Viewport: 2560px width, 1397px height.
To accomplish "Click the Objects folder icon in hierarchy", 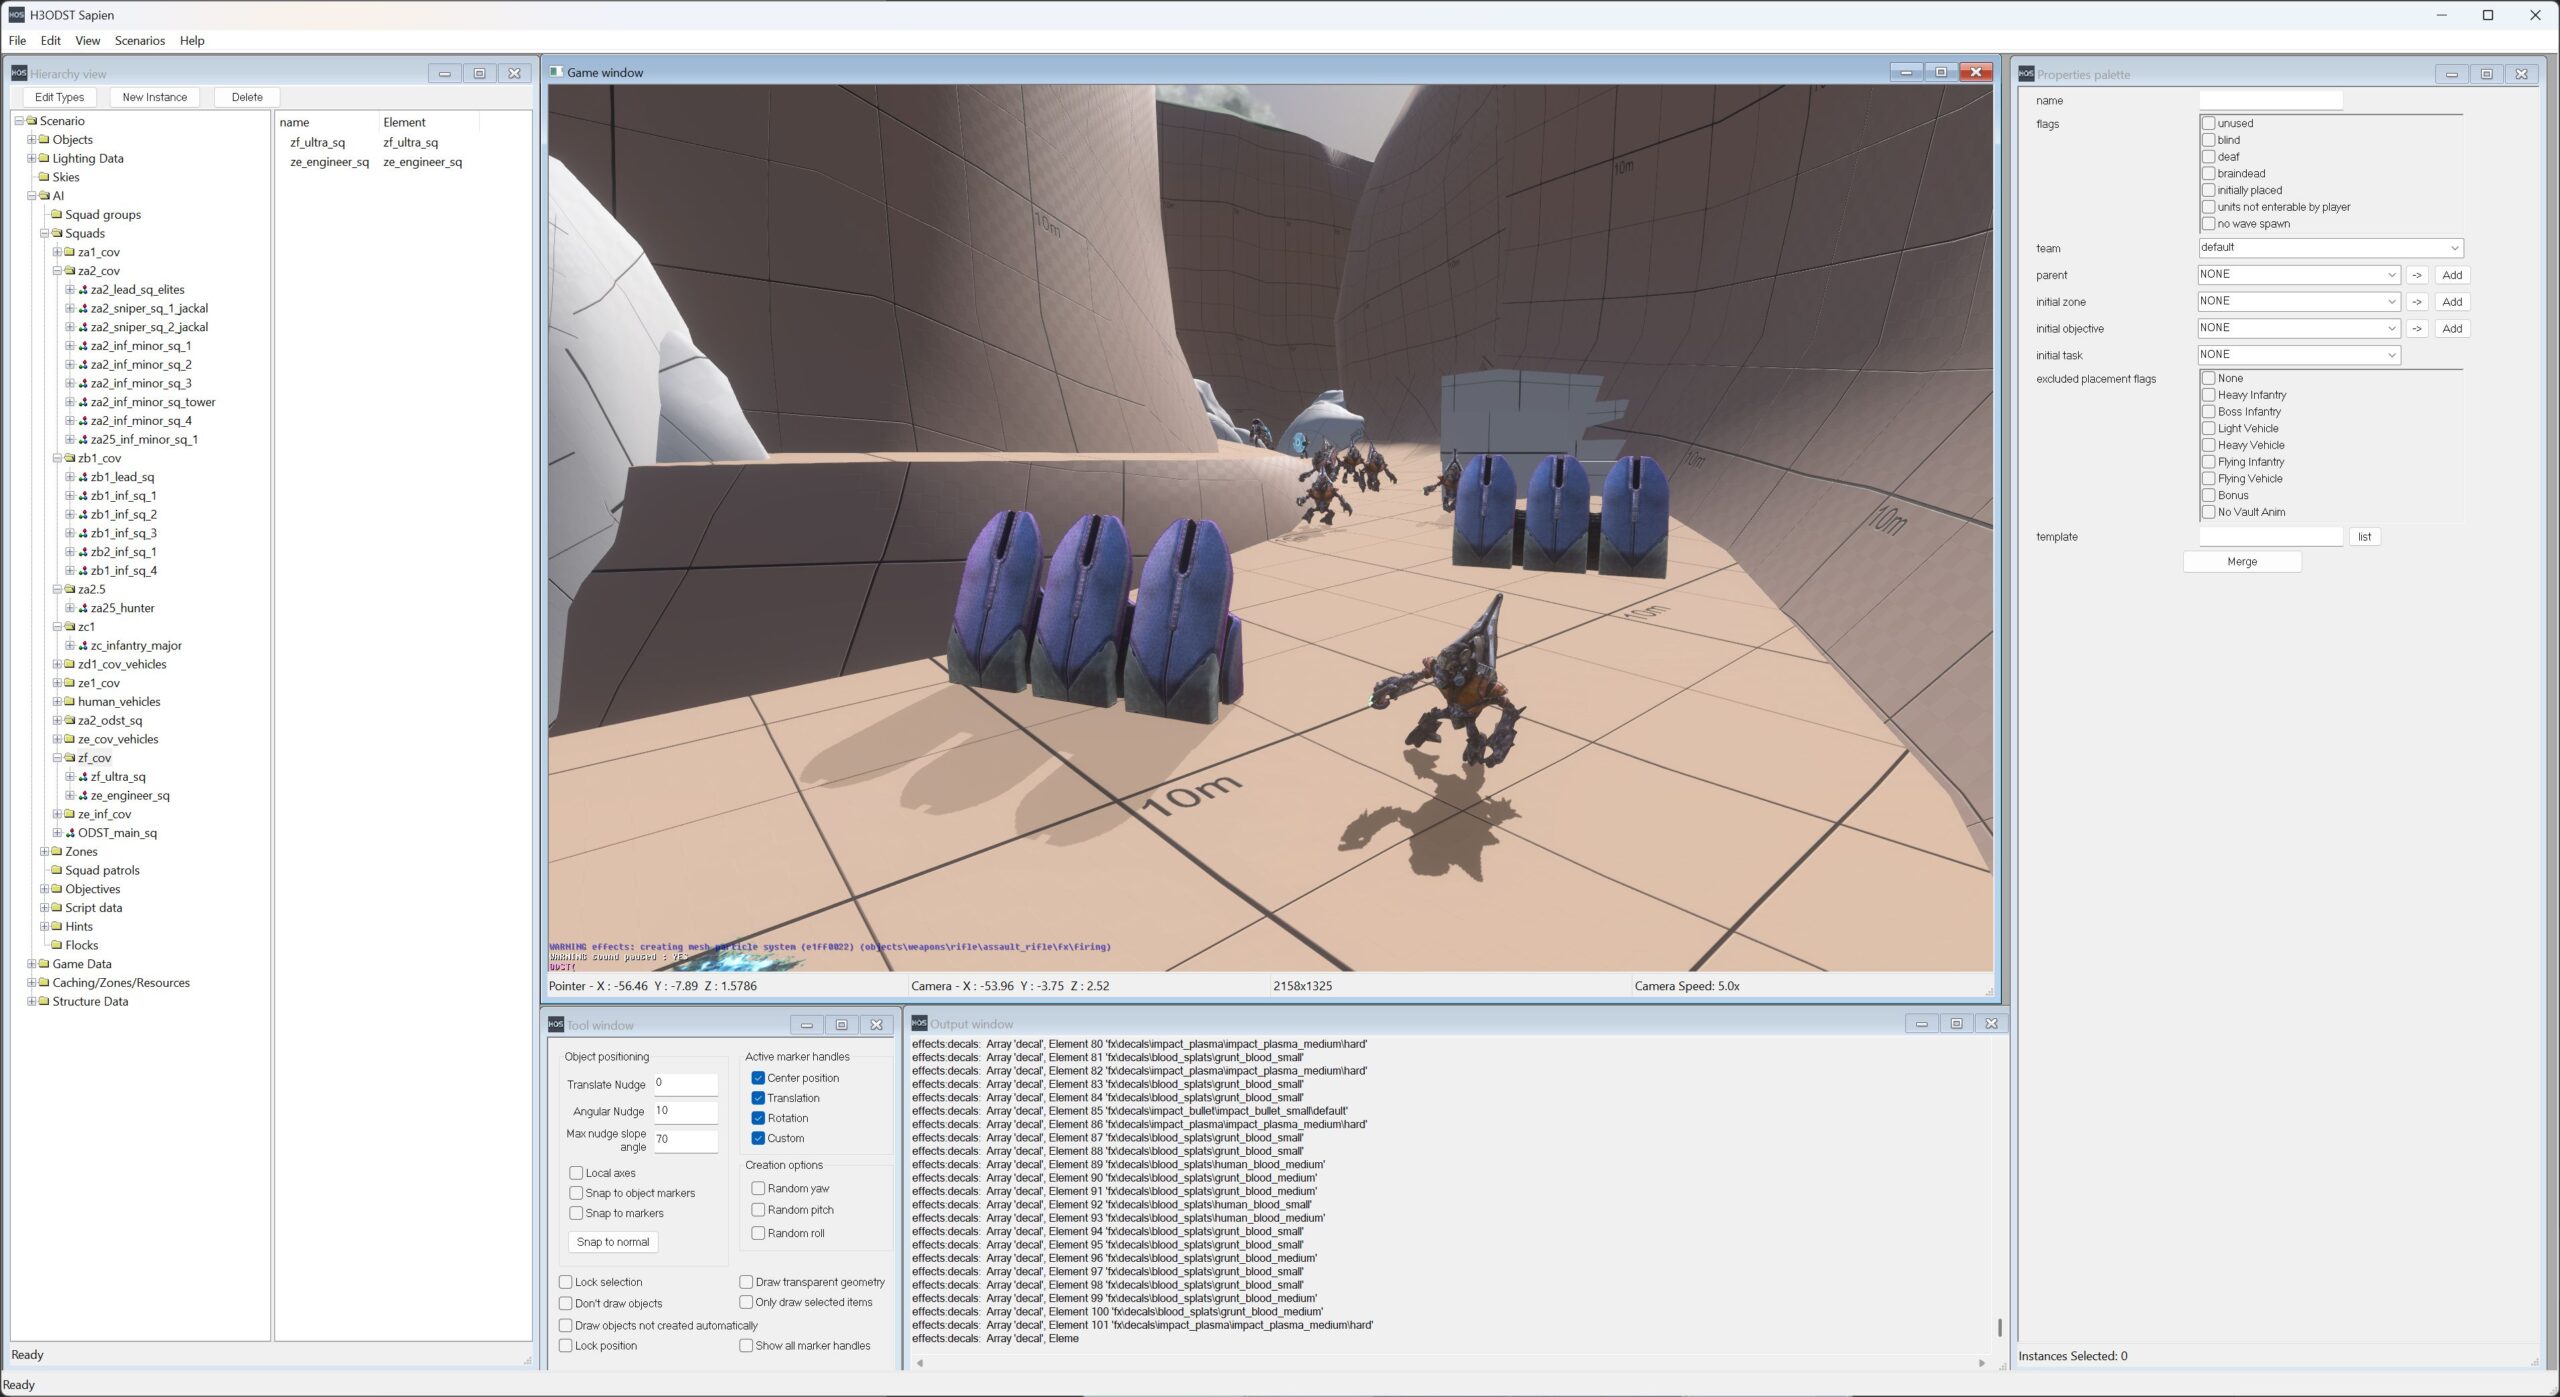I will [44, 140].
